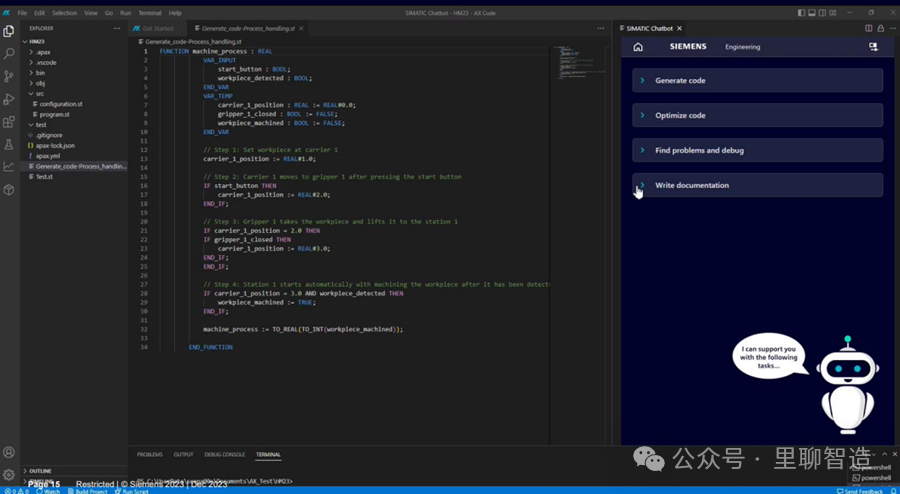Open Explorer views and more actions ellipsis
The width and height of the screenshot is (900, 494).
click(117, 28)
